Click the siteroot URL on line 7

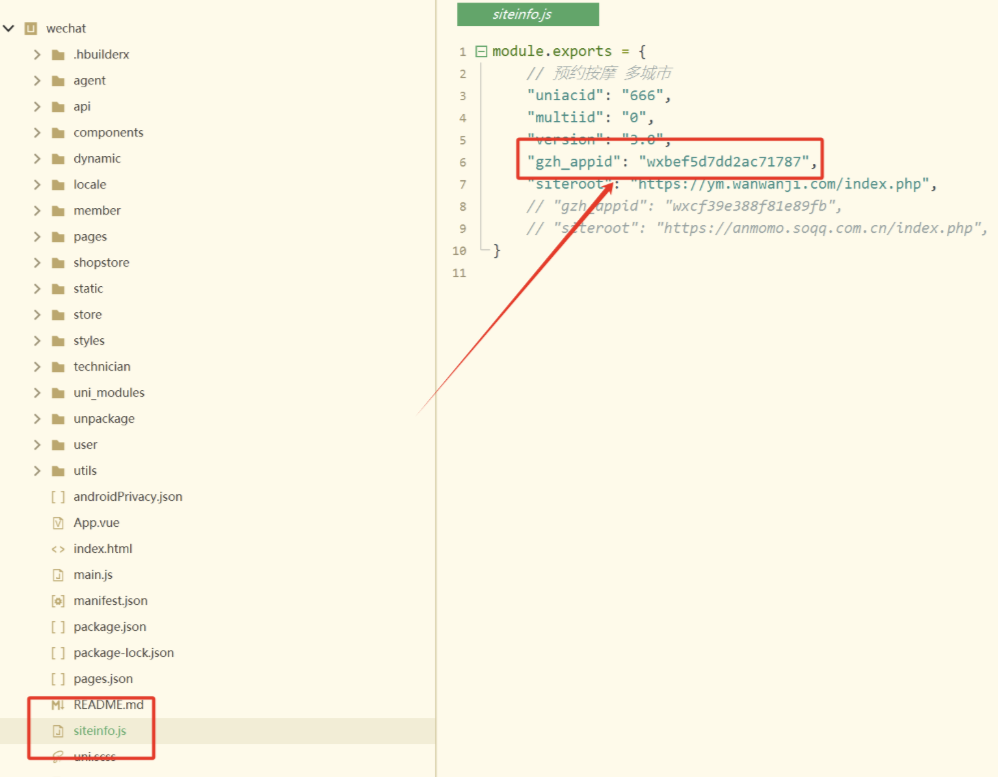click(x=782, y=184)
